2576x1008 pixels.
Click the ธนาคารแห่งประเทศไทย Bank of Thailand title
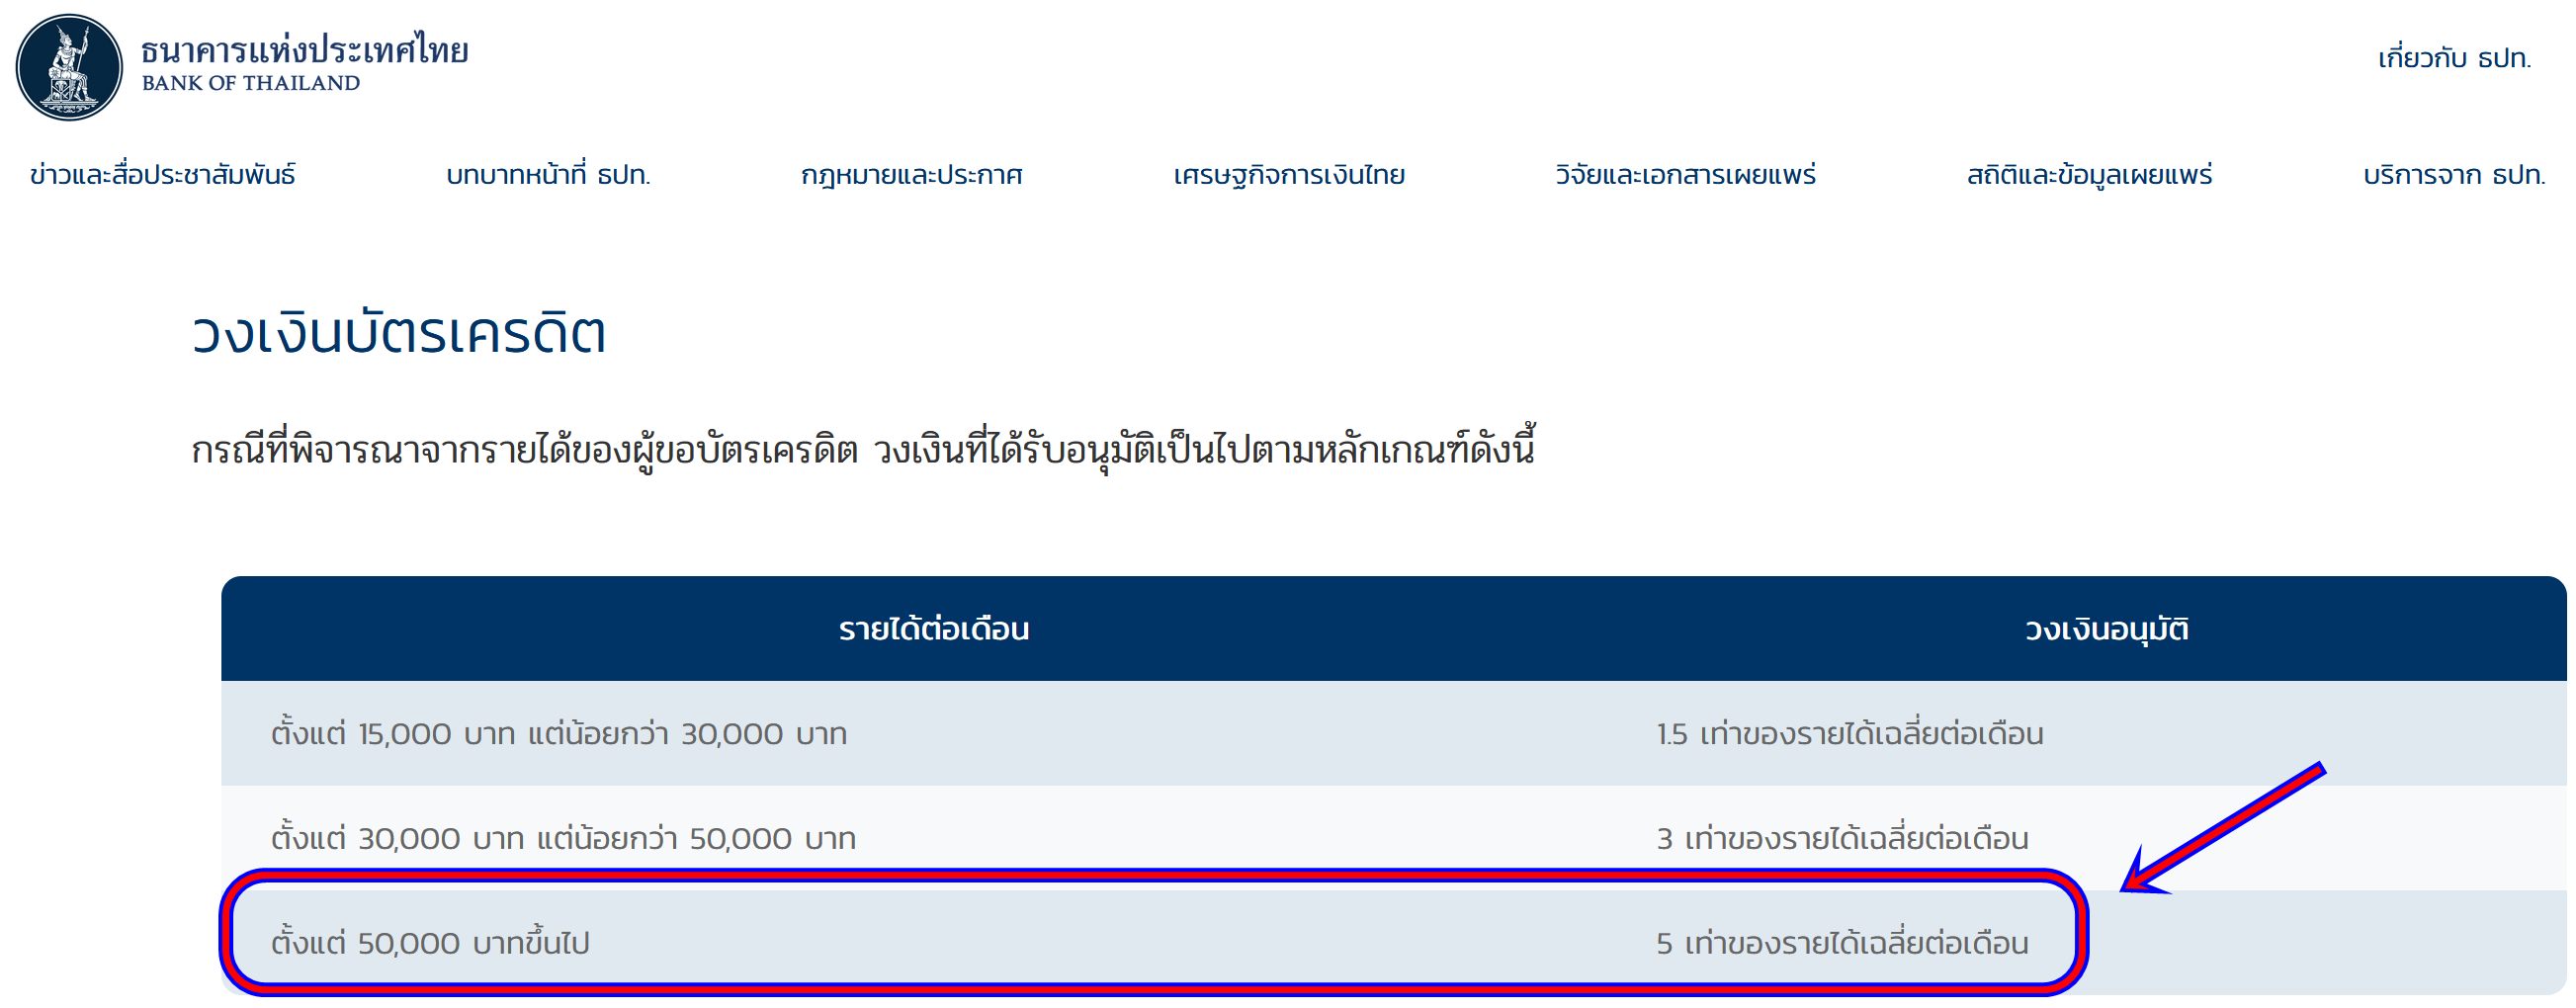pyautogui.click(x=304, y=64)
